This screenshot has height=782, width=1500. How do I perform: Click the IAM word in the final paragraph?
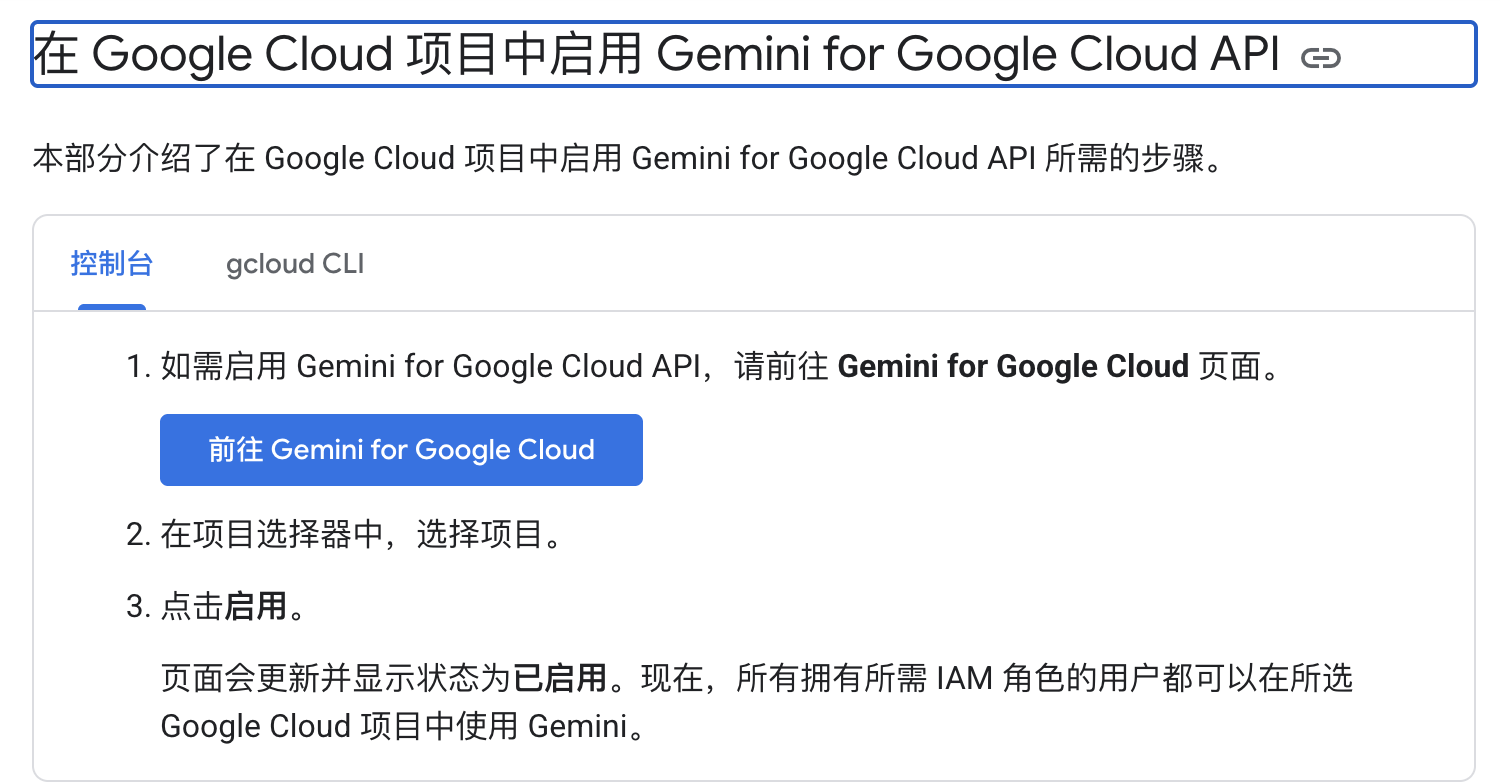(x=965, y=678)
